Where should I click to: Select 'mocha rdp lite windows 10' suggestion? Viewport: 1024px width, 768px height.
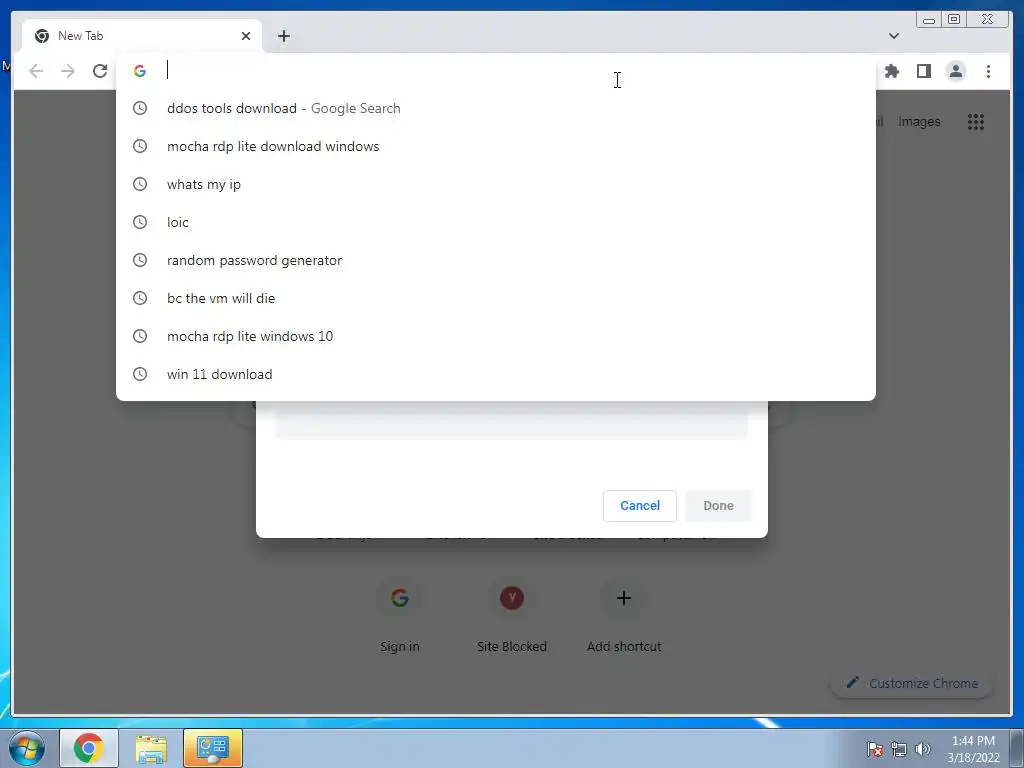(x=496, y=336)
